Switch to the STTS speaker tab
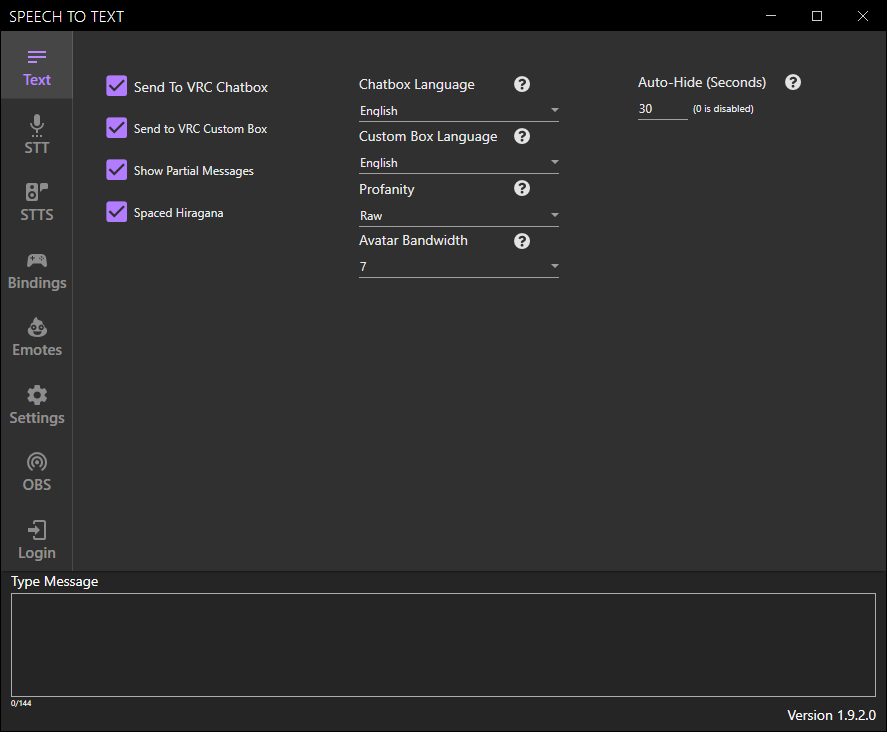Viewport: 887px width, 732px height. (x=37, y=201)
